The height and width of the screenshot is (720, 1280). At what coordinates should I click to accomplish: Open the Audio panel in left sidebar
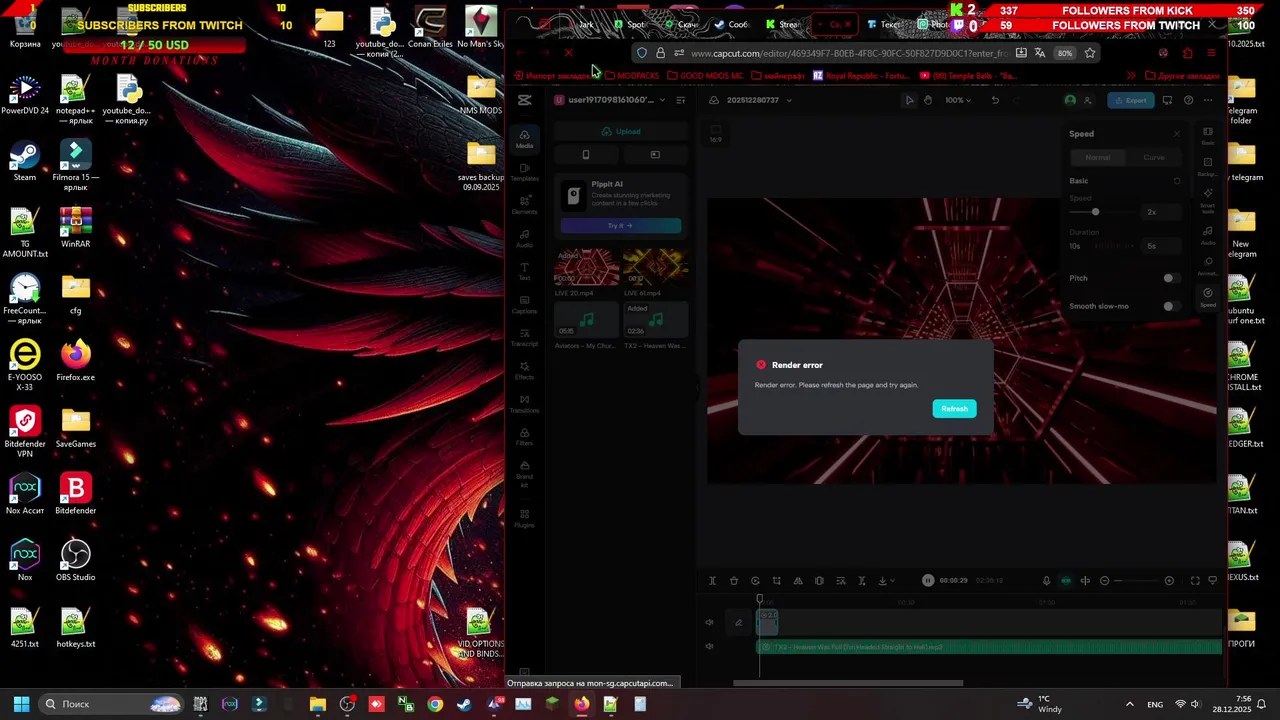[524, 238]
